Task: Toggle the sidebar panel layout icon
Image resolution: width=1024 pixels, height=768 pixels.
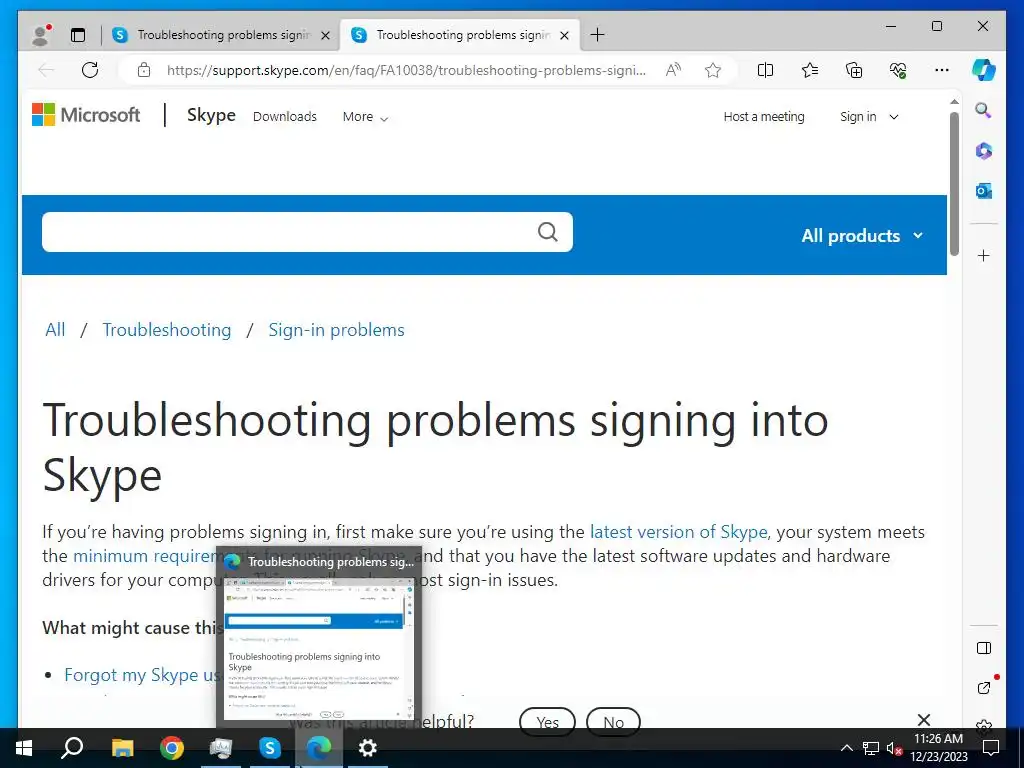Action: pos(984,648)
